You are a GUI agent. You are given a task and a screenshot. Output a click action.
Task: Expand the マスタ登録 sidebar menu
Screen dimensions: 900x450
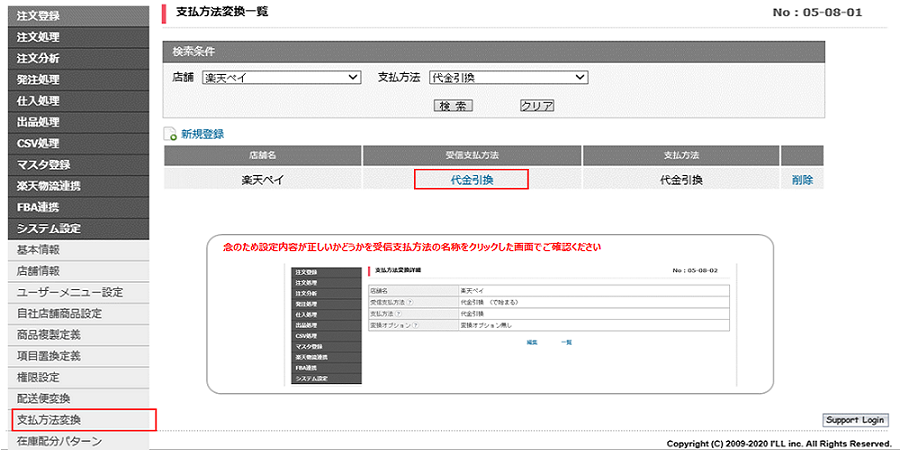point(78,165)
